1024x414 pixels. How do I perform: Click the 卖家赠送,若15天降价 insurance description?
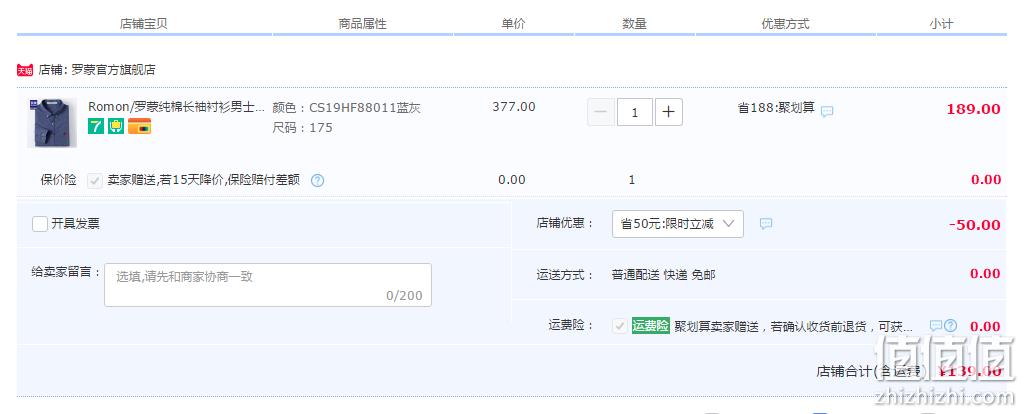pyautogui.click(x=204, y=180)
